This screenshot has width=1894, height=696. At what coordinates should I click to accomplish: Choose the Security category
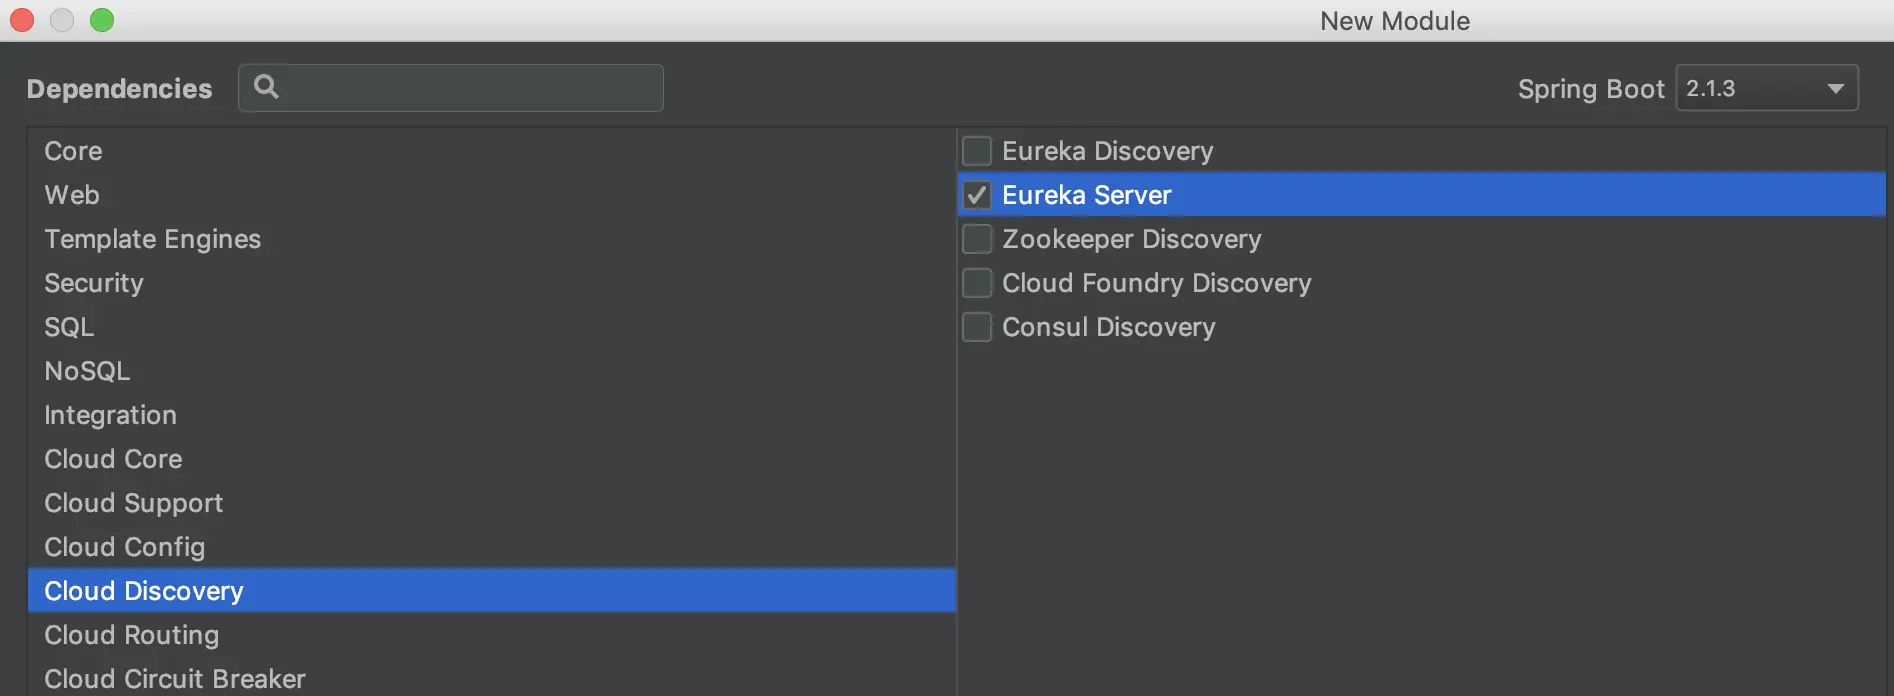(x=94, y=283)
